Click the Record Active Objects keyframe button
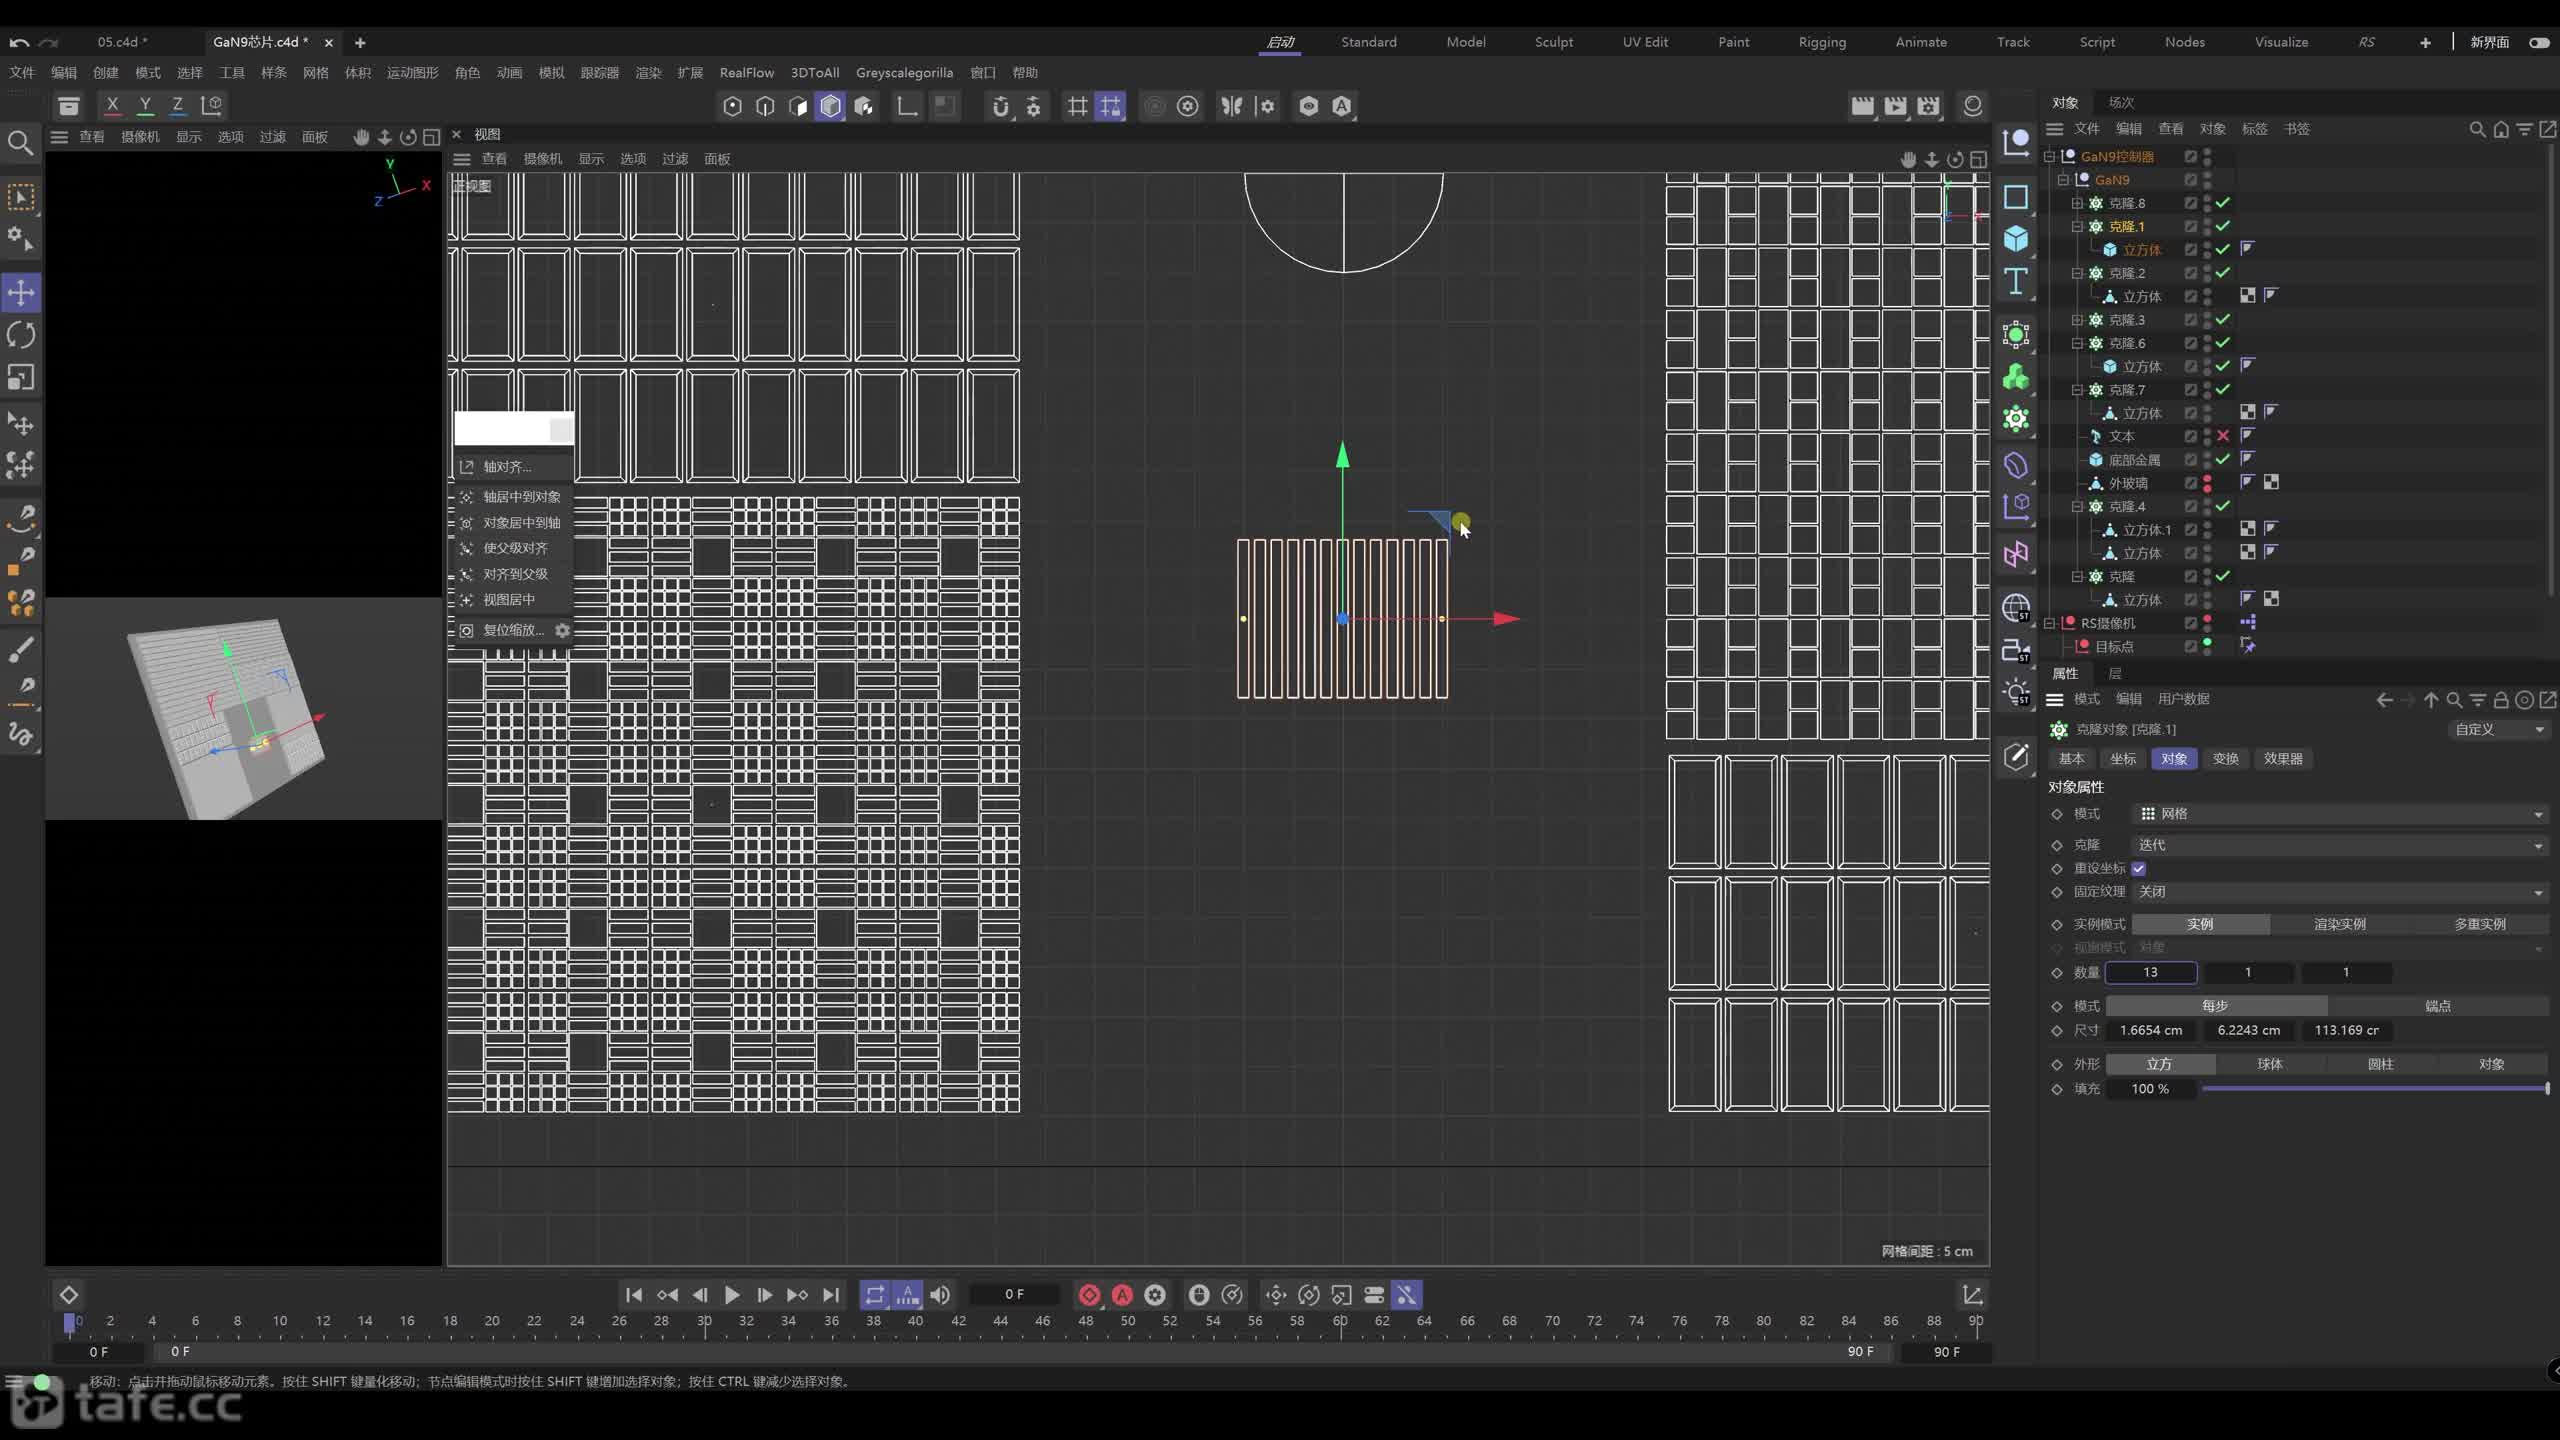Viewport: 2560px width, 1440px height. pyautogui.click(x=1089, y=1295)
